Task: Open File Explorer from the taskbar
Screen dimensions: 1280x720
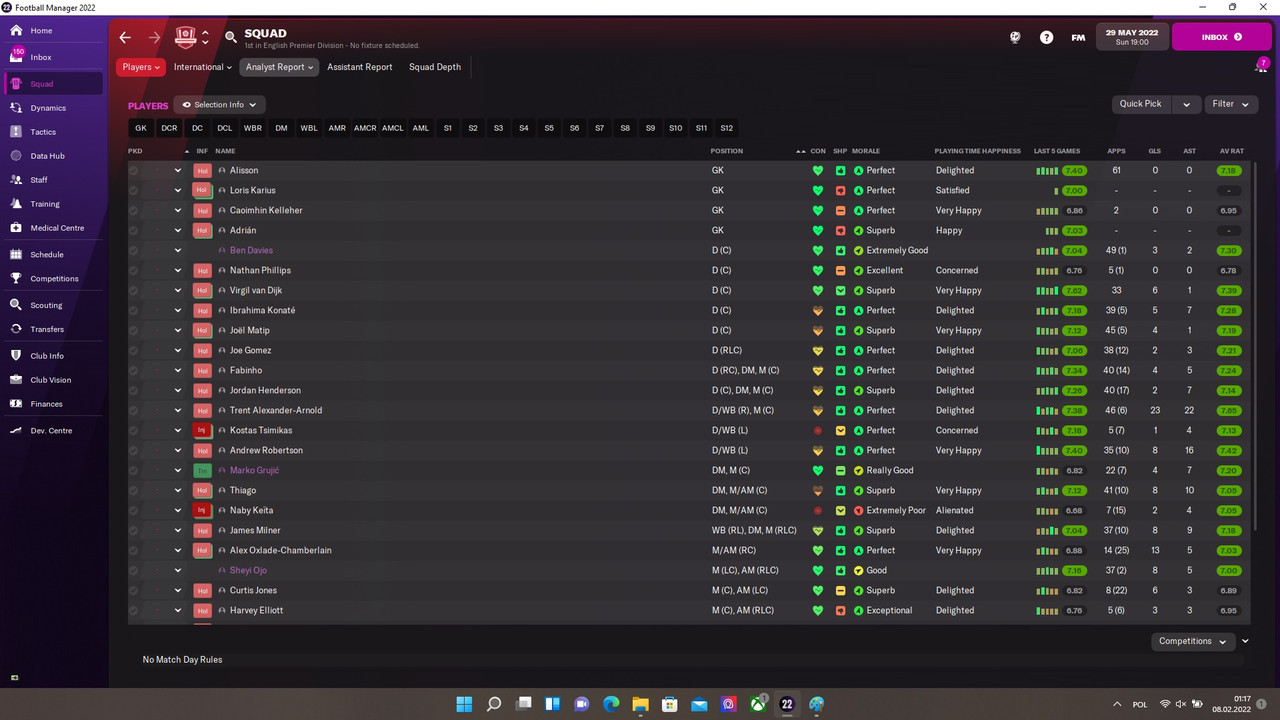Action: click(640, 704)
